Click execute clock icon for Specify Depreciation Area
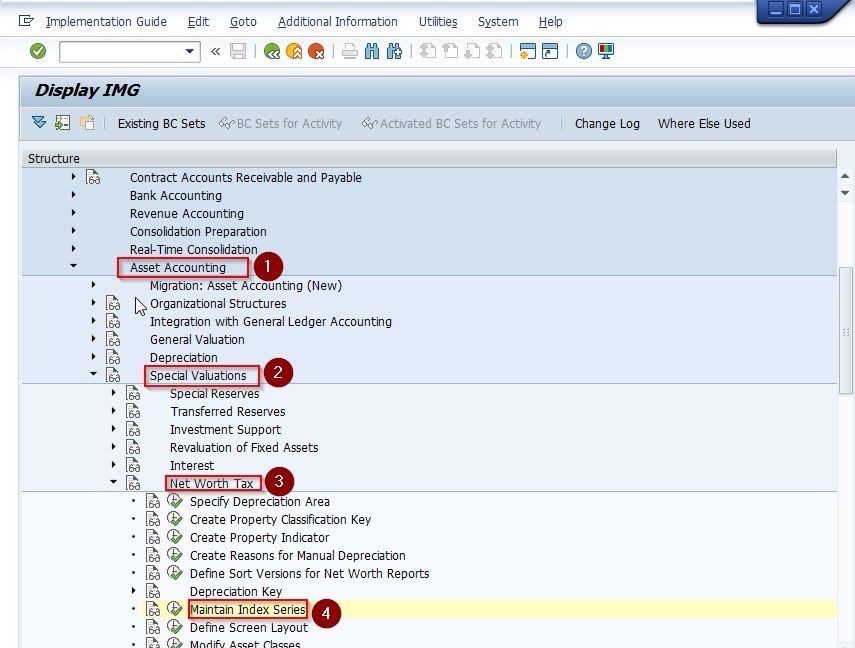The height and width of the screenshot is (648, 855). (174, 501)
